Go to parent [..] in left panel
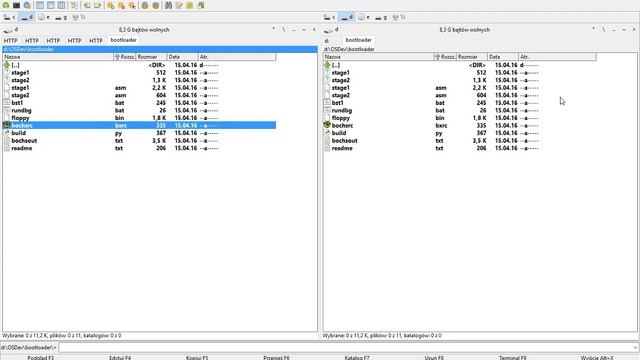640x360 pixels. coord(139,65)
